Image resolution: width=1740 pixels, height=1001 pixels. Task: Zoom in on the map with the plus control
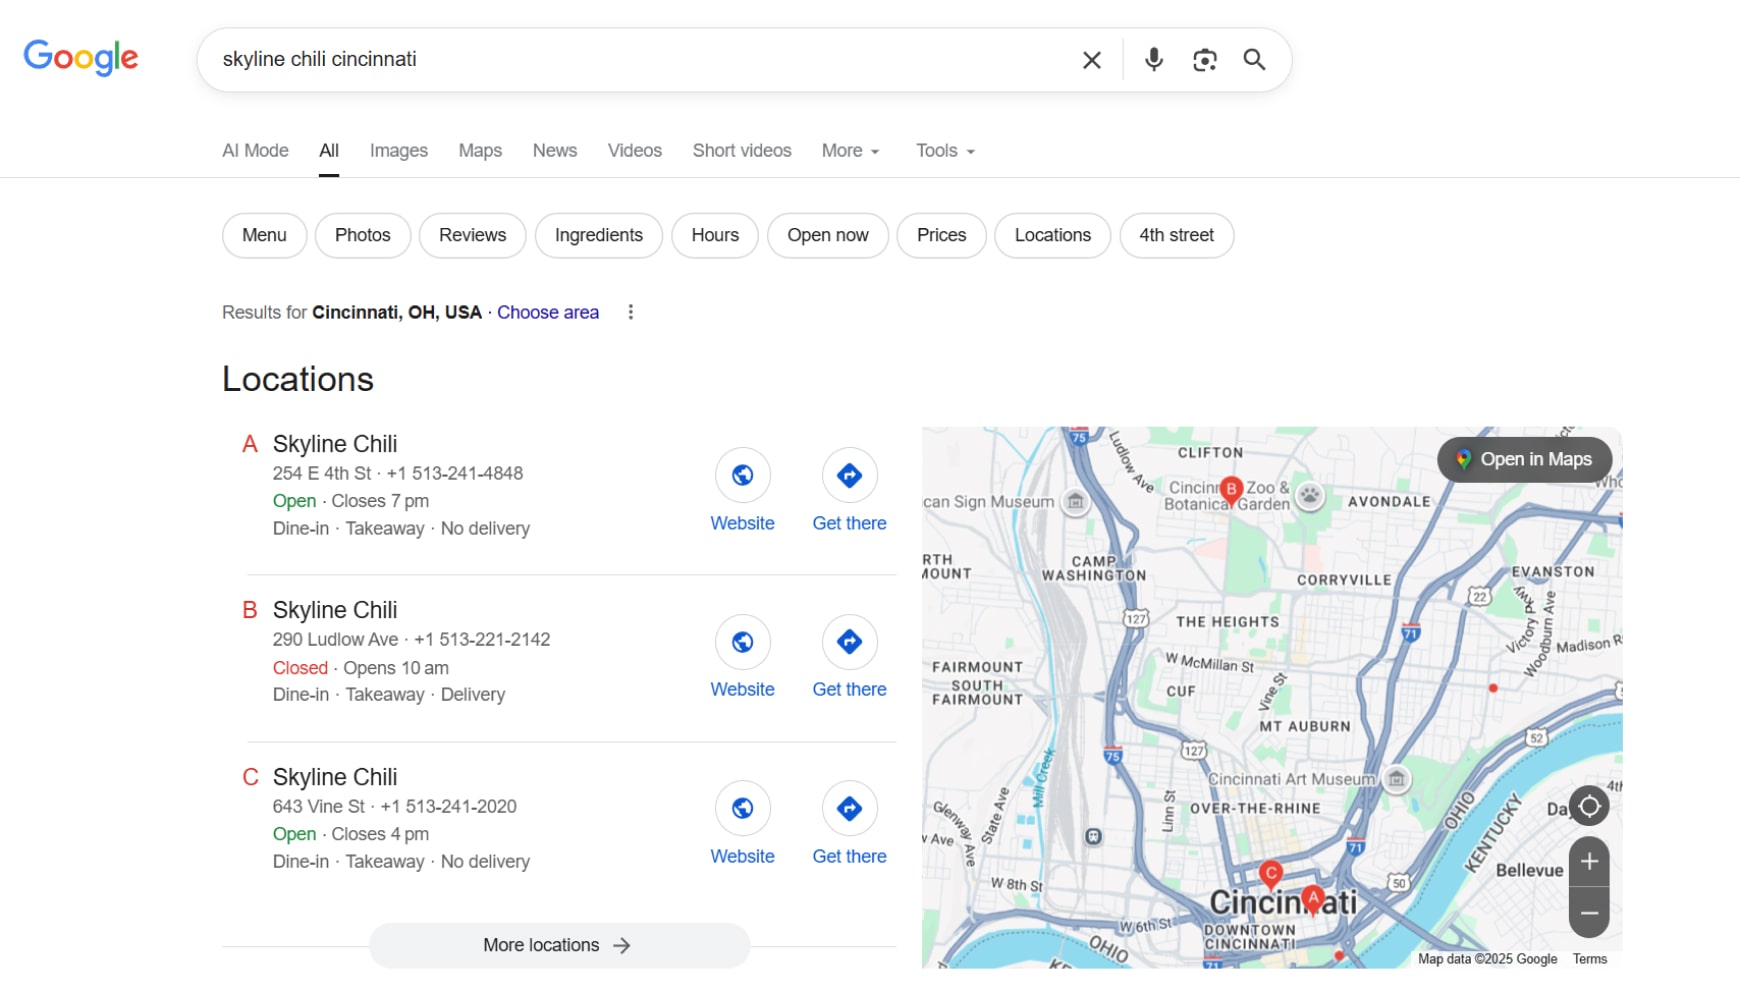(1589, 861)
